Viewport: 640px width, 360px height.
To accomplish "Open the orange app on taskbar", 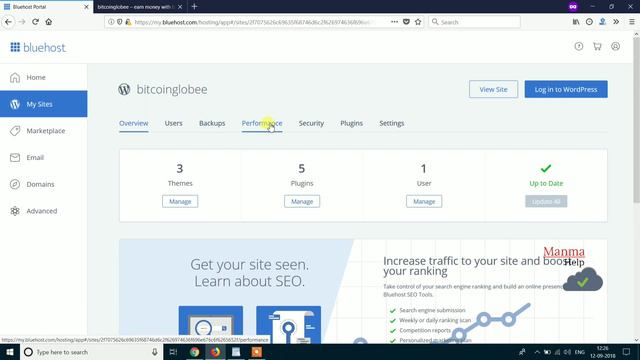I will 256,352.
